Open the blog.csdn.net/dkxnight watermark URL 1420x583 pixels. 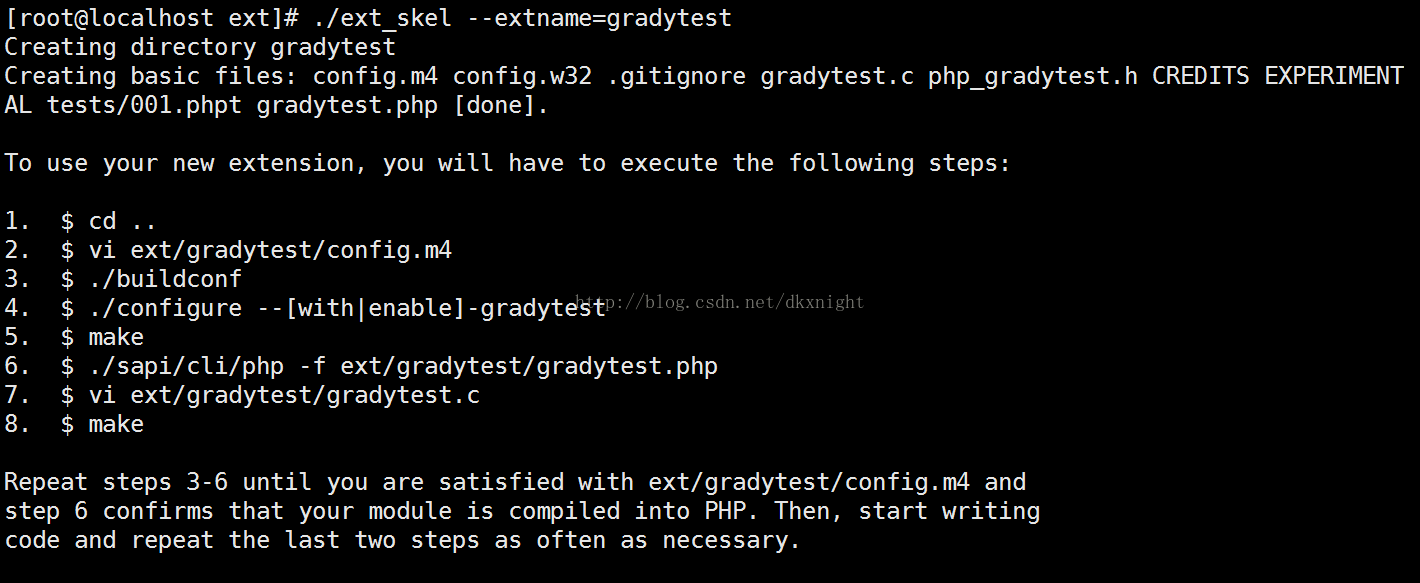pyautogui.click(x=720, y=302)
